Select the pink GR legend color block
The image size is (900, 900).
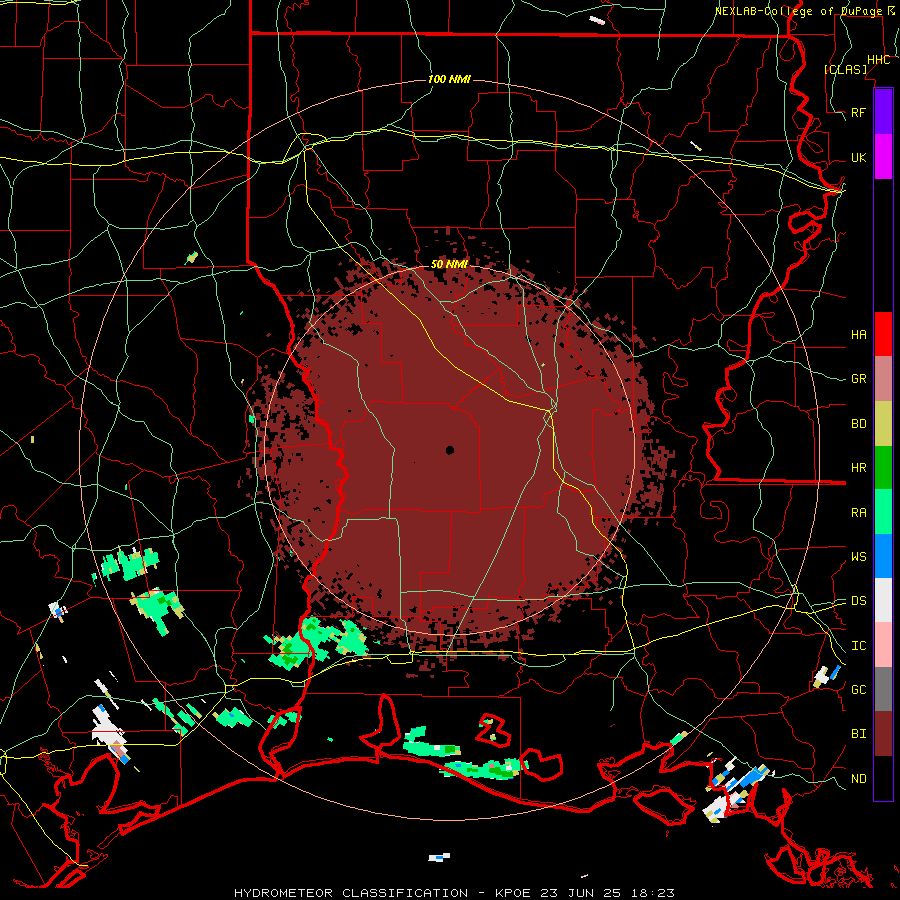pyautogui.click(x=883, y=379)
